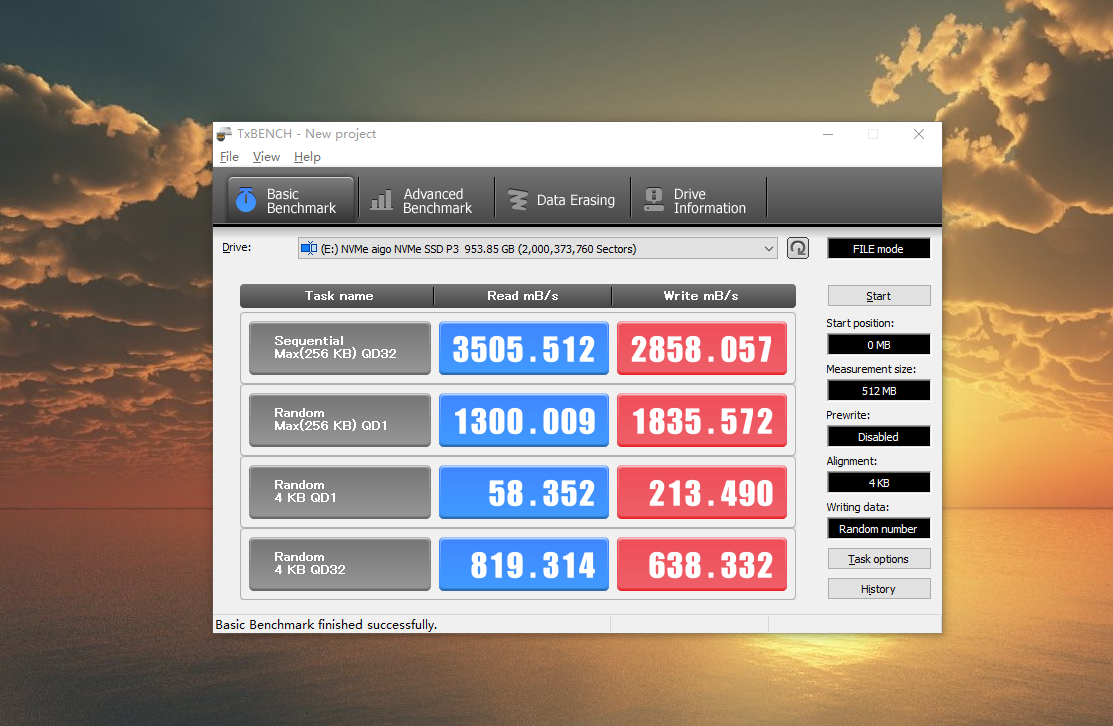The height and width of the screenshot is (726, 1113).
Task: Open the File menu
Action: pyautogui.click(x=229, y=157)
